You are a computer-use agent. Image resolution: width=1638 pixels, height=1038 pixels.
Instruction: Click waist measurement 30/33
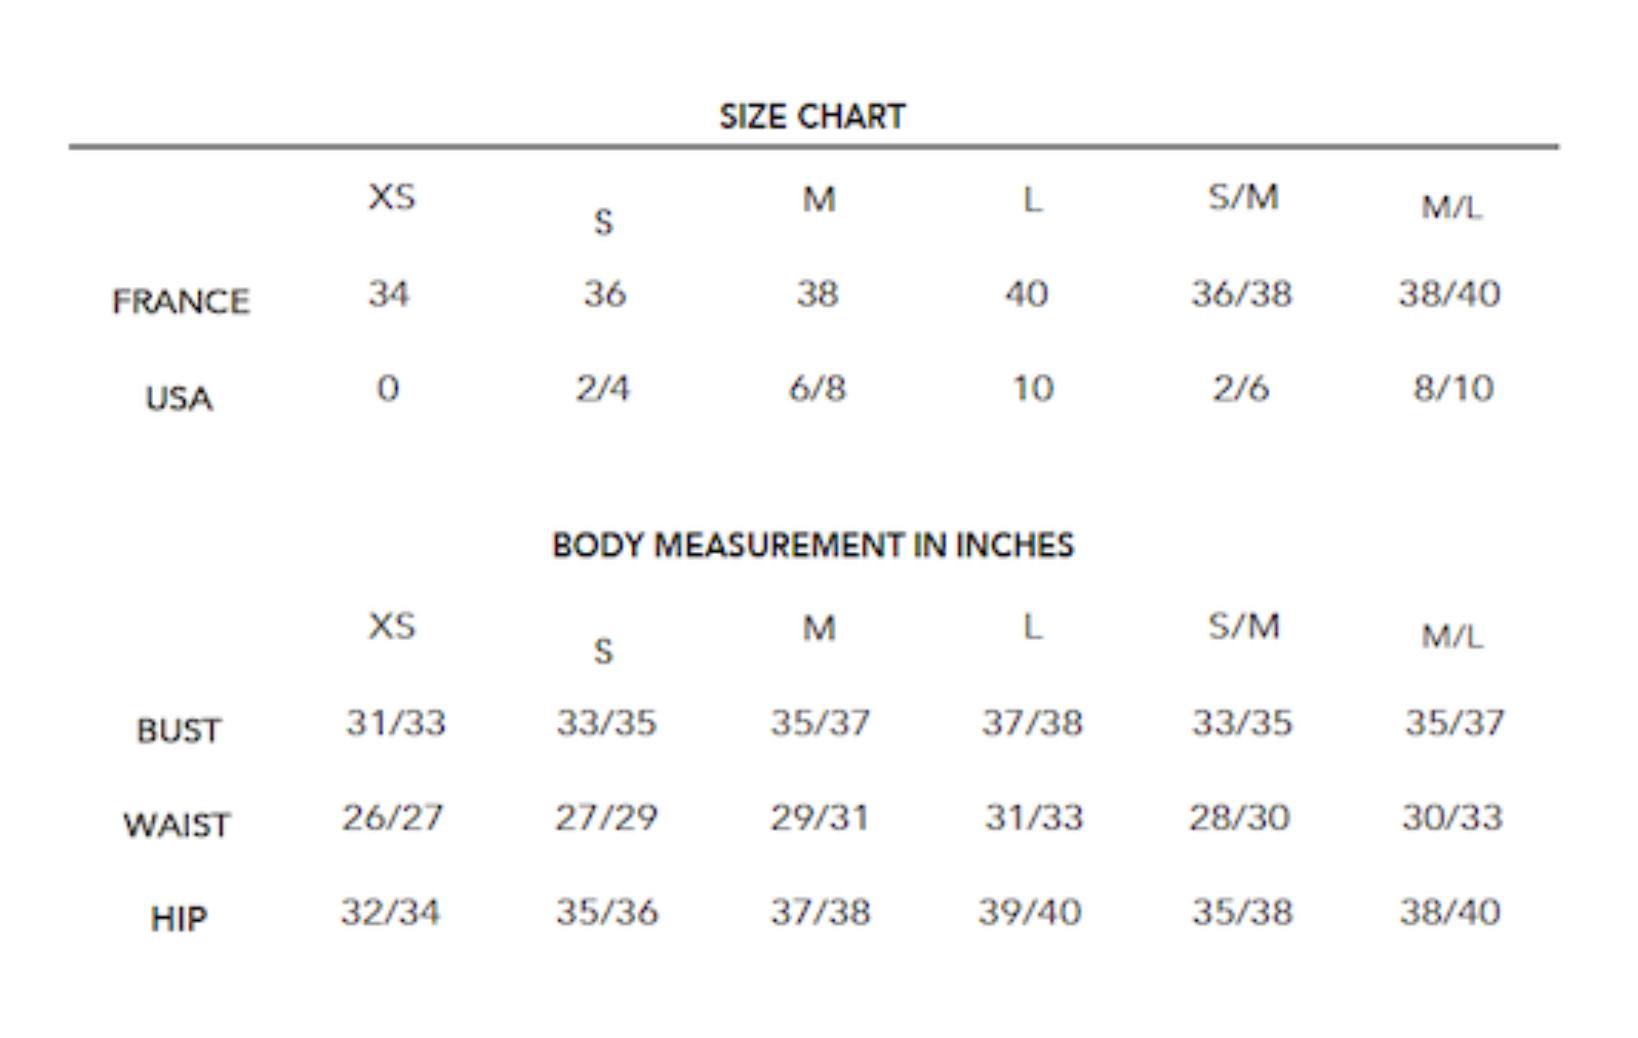tap(1452, 817)
